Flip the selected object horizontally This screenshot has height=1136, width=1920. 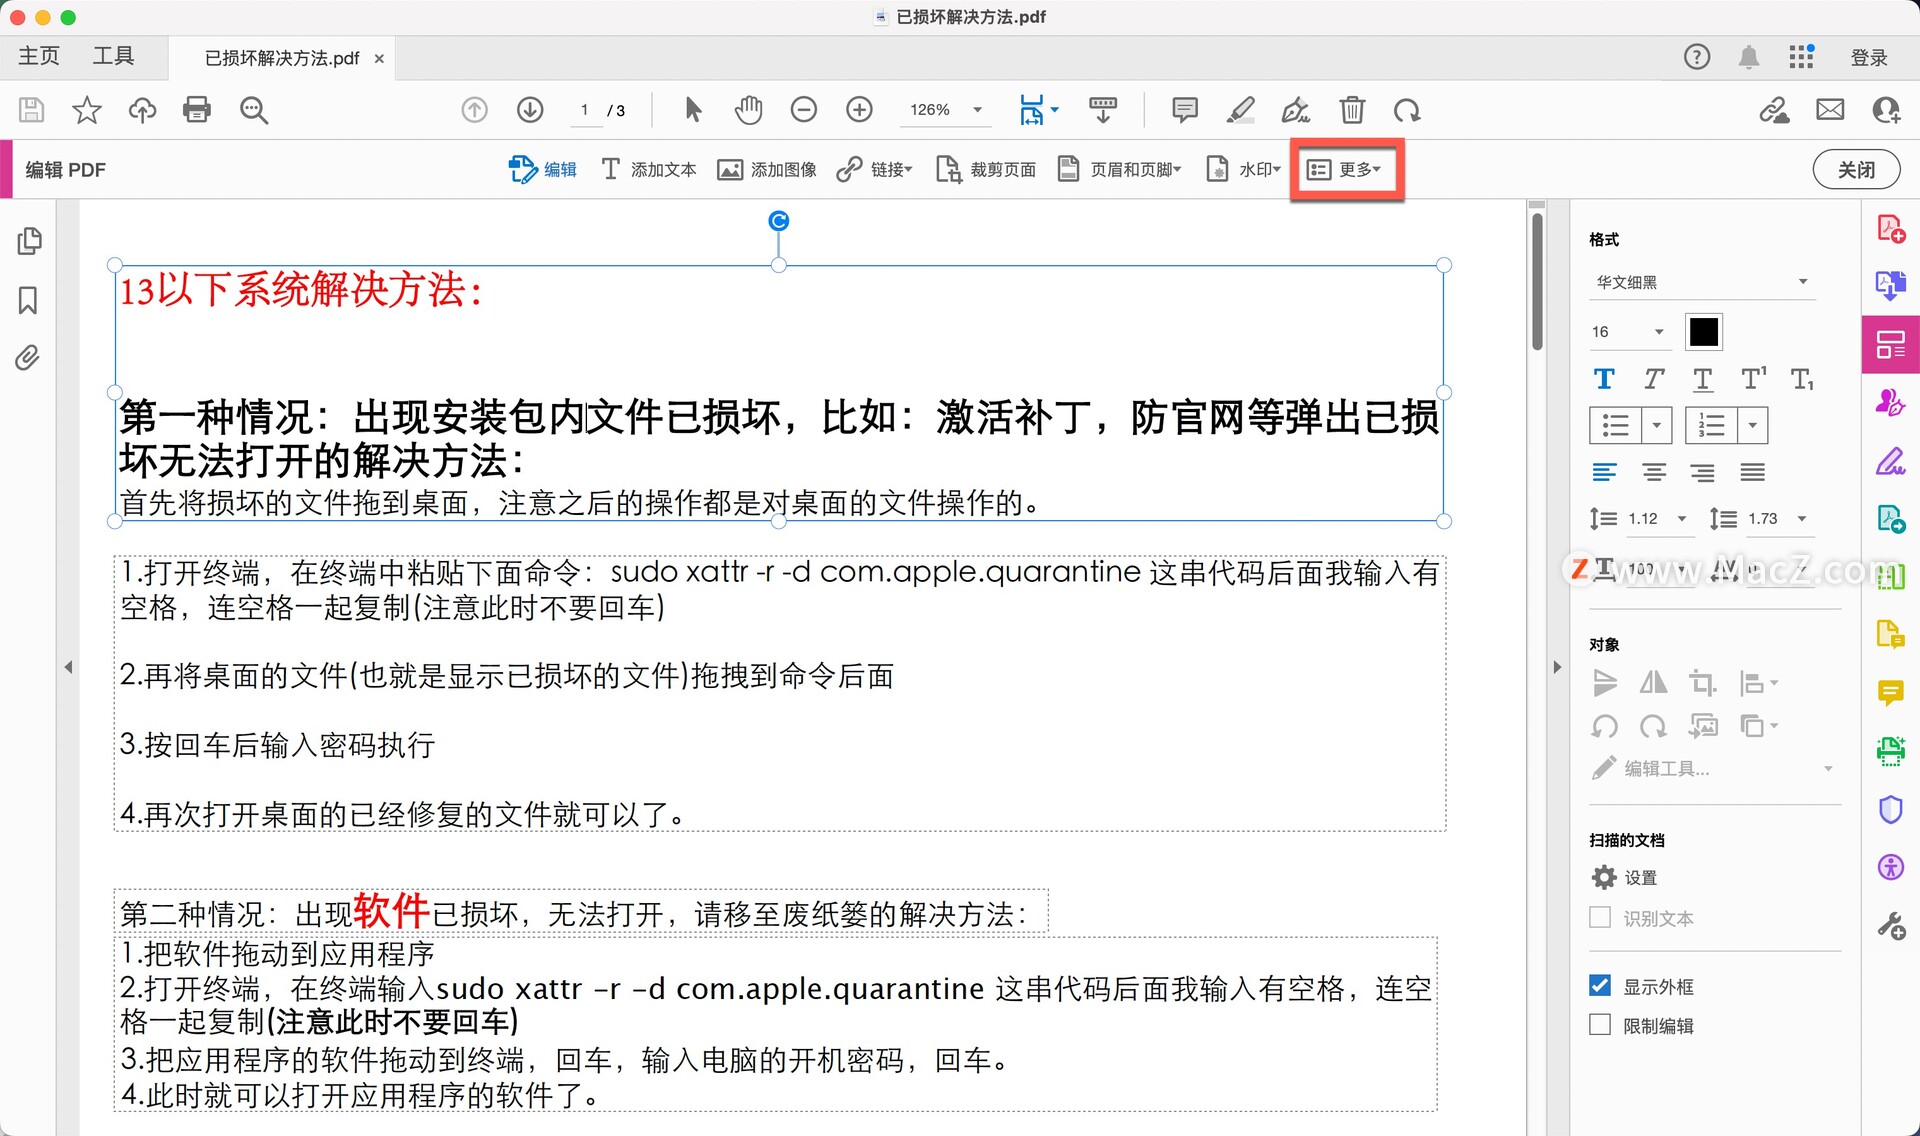click(1653, 682)
